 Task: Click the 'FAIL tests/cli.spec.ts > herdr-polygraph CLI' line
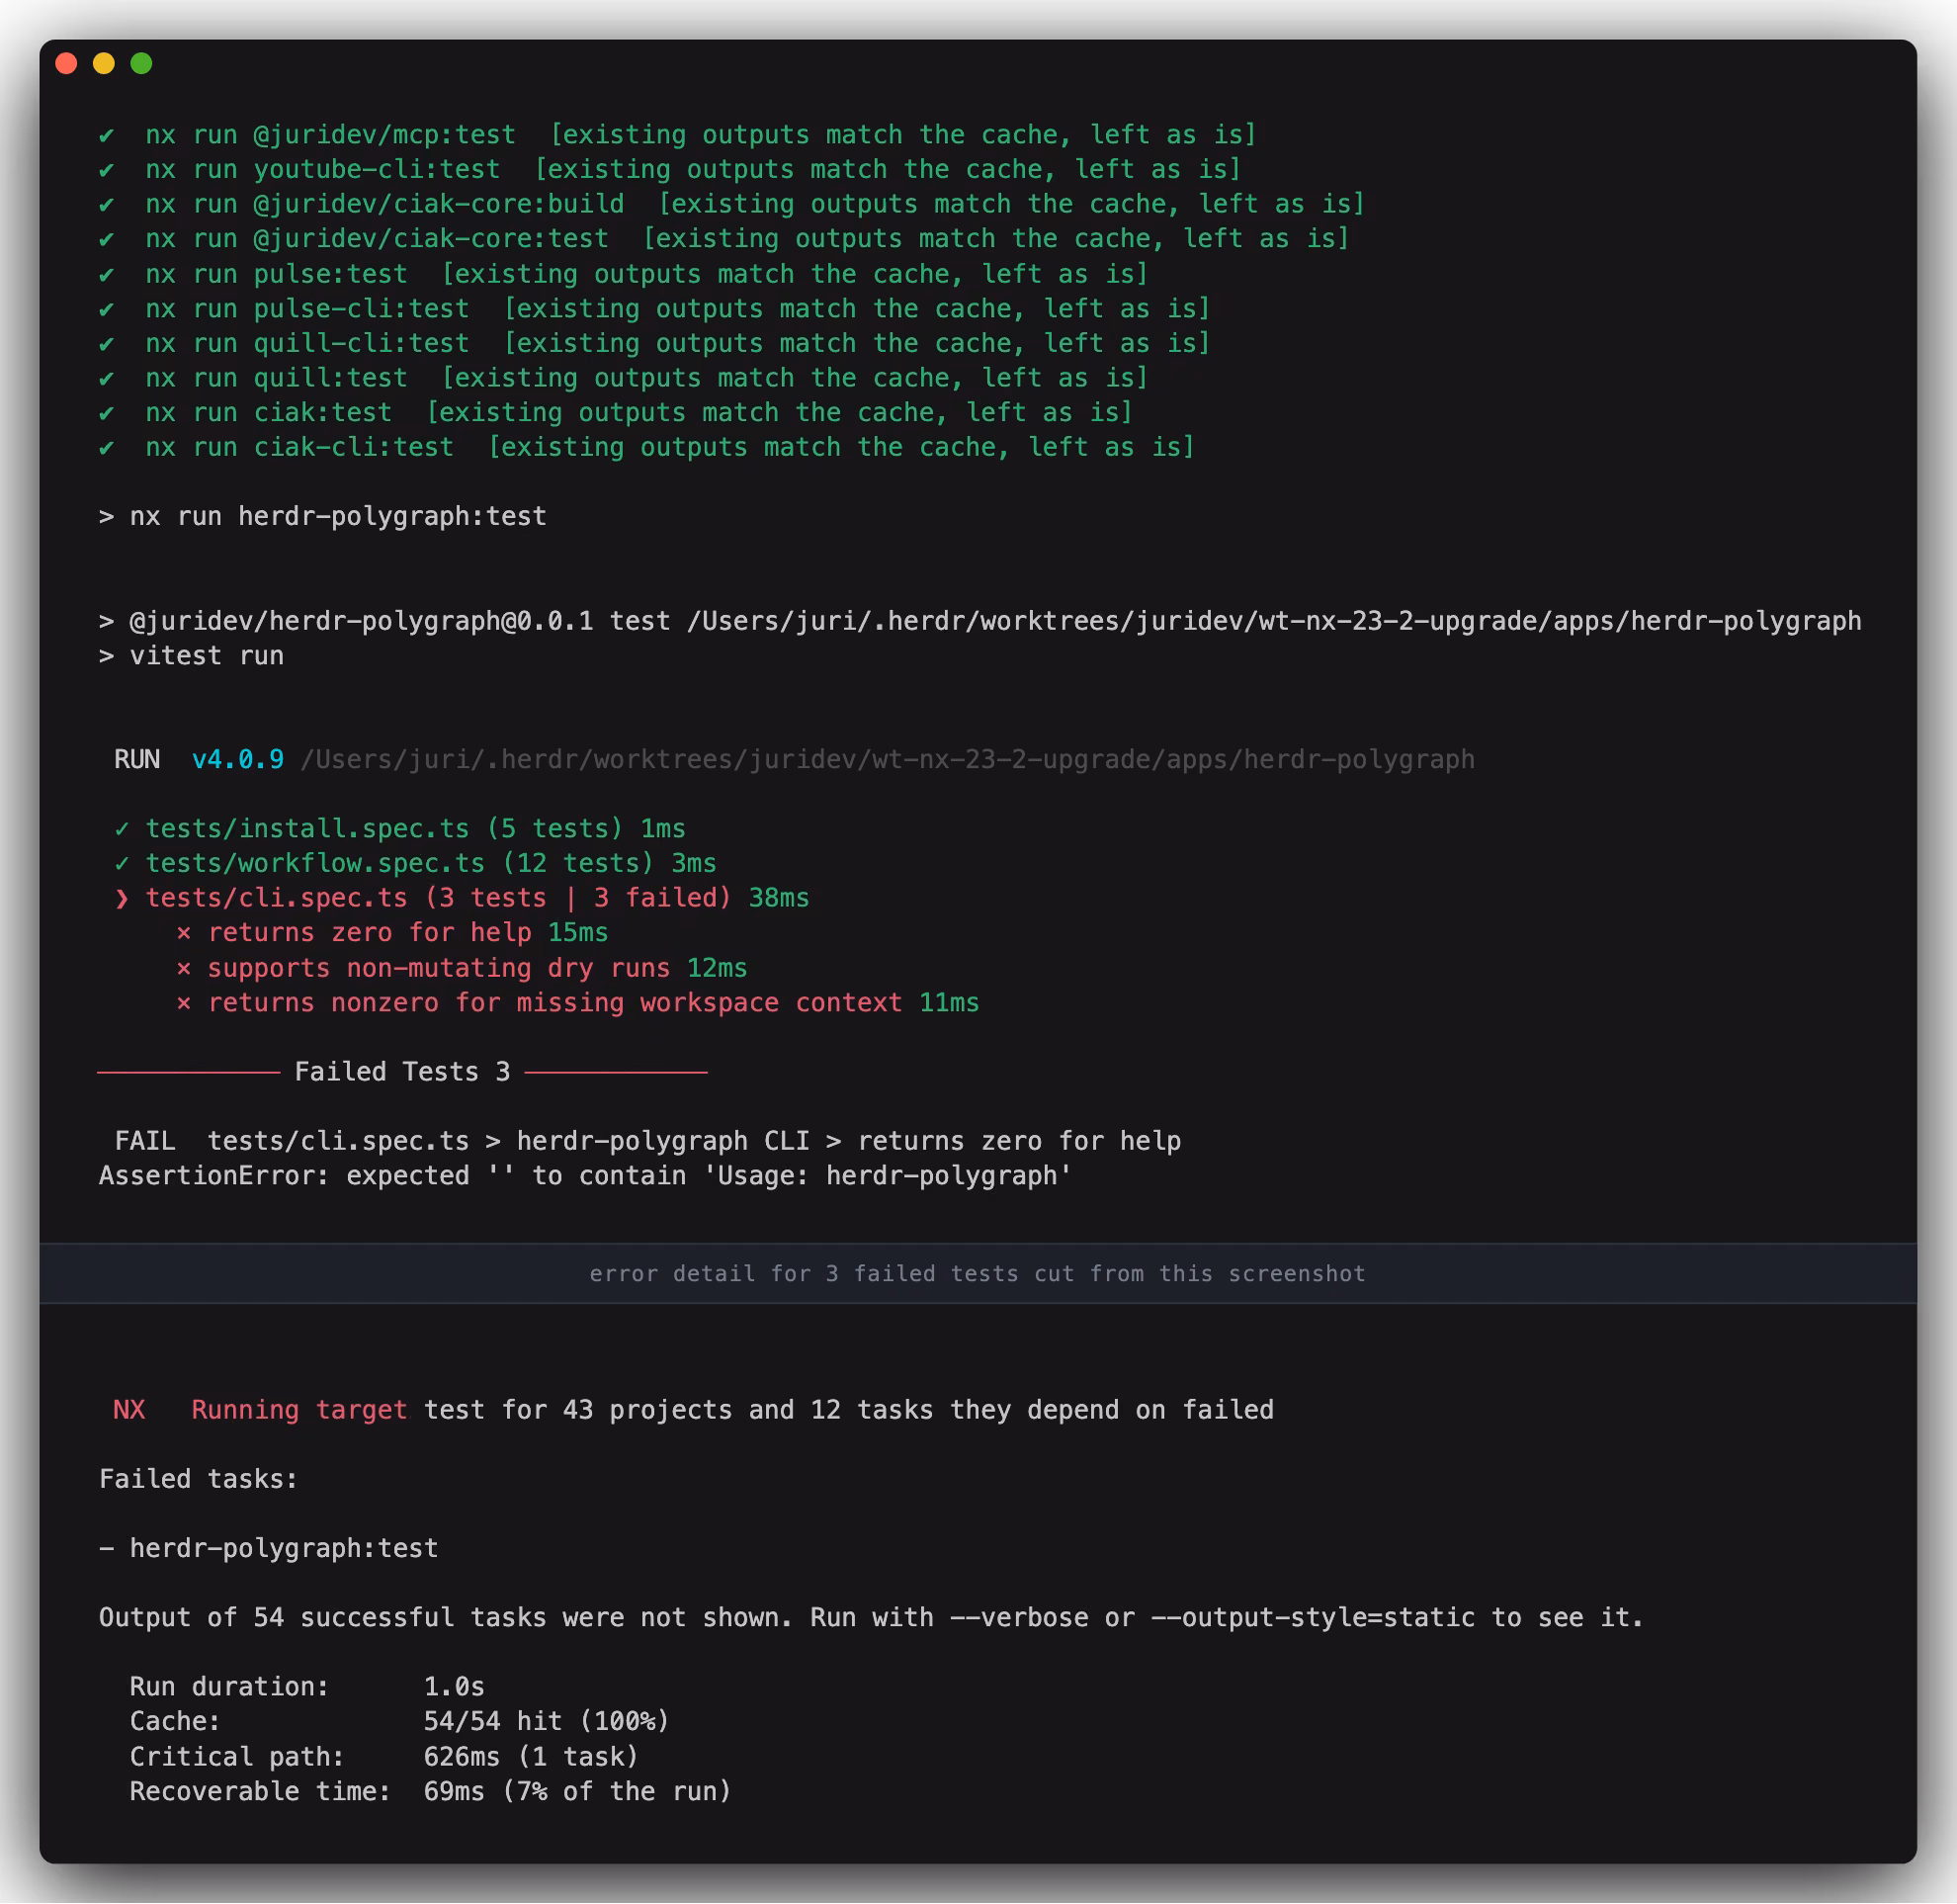click(648, 1141)
